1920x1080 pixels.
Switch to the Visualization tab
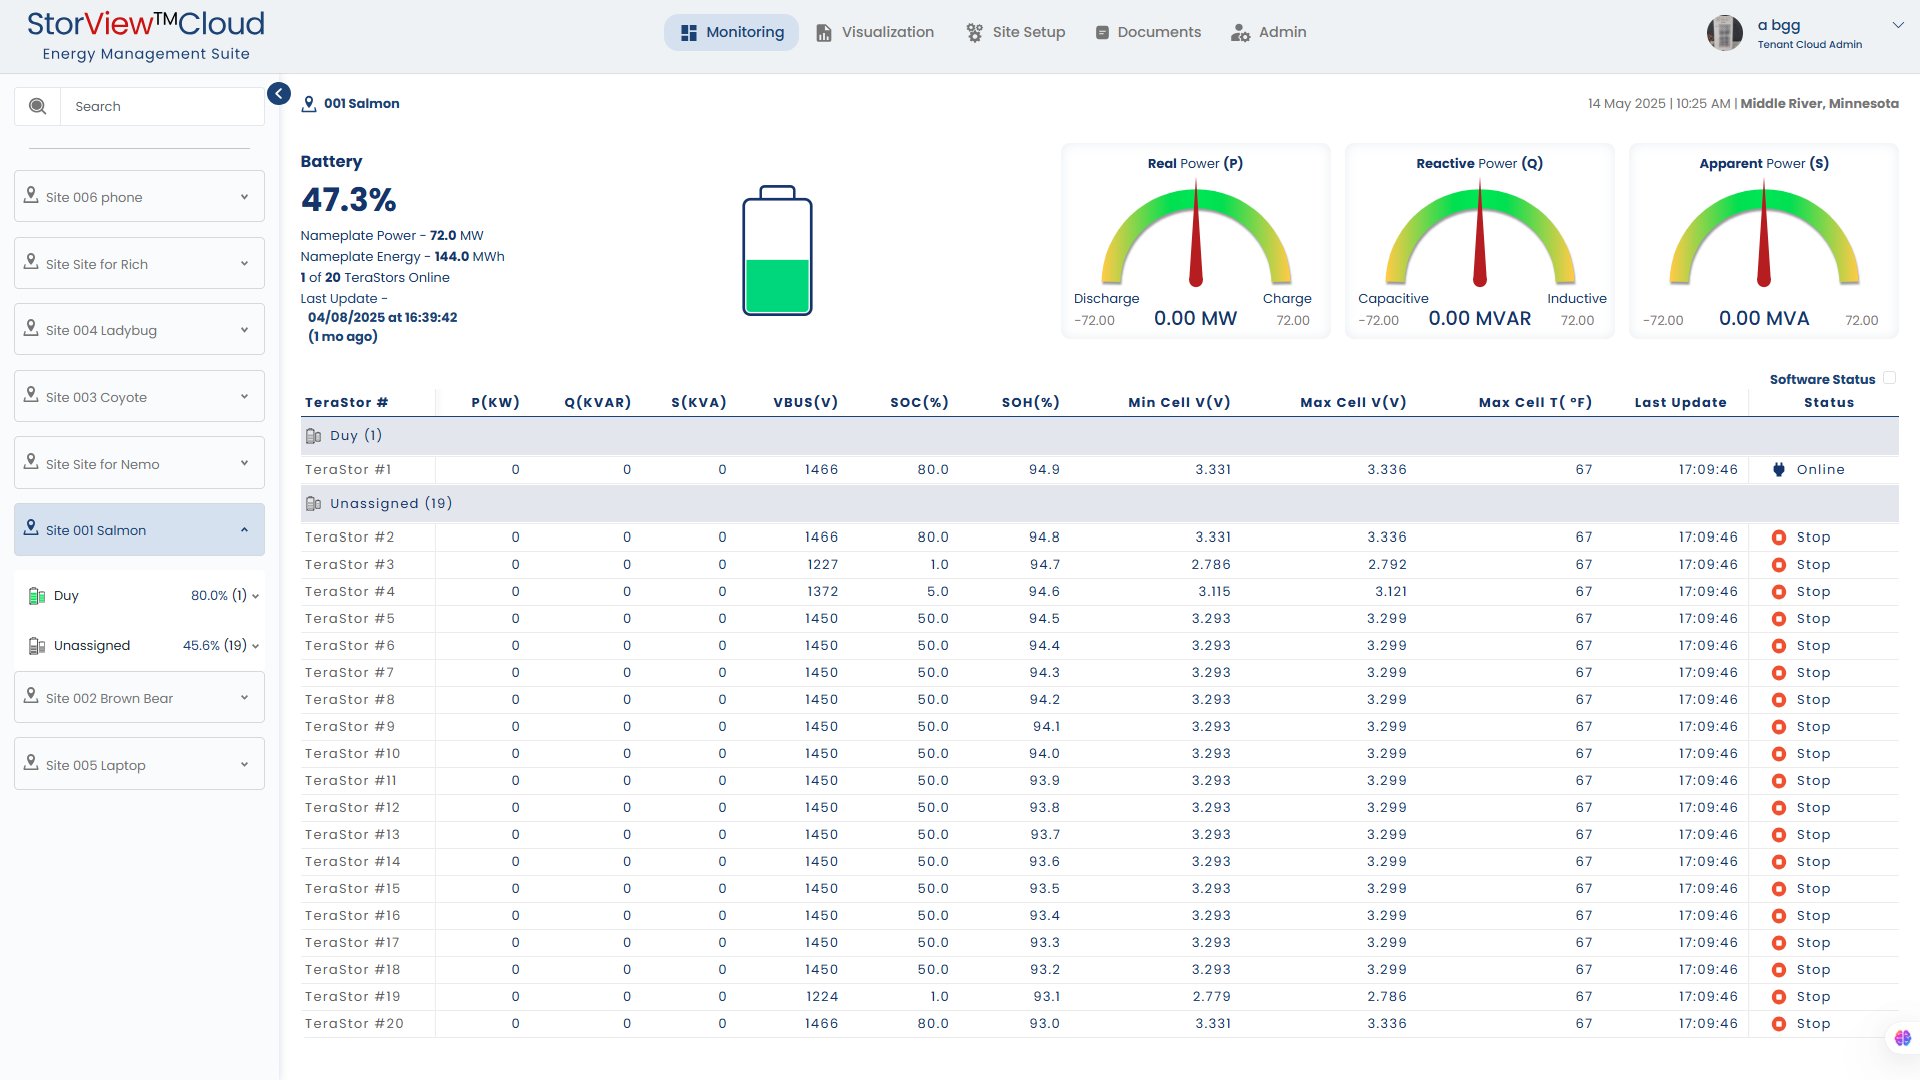coord(875,32)
